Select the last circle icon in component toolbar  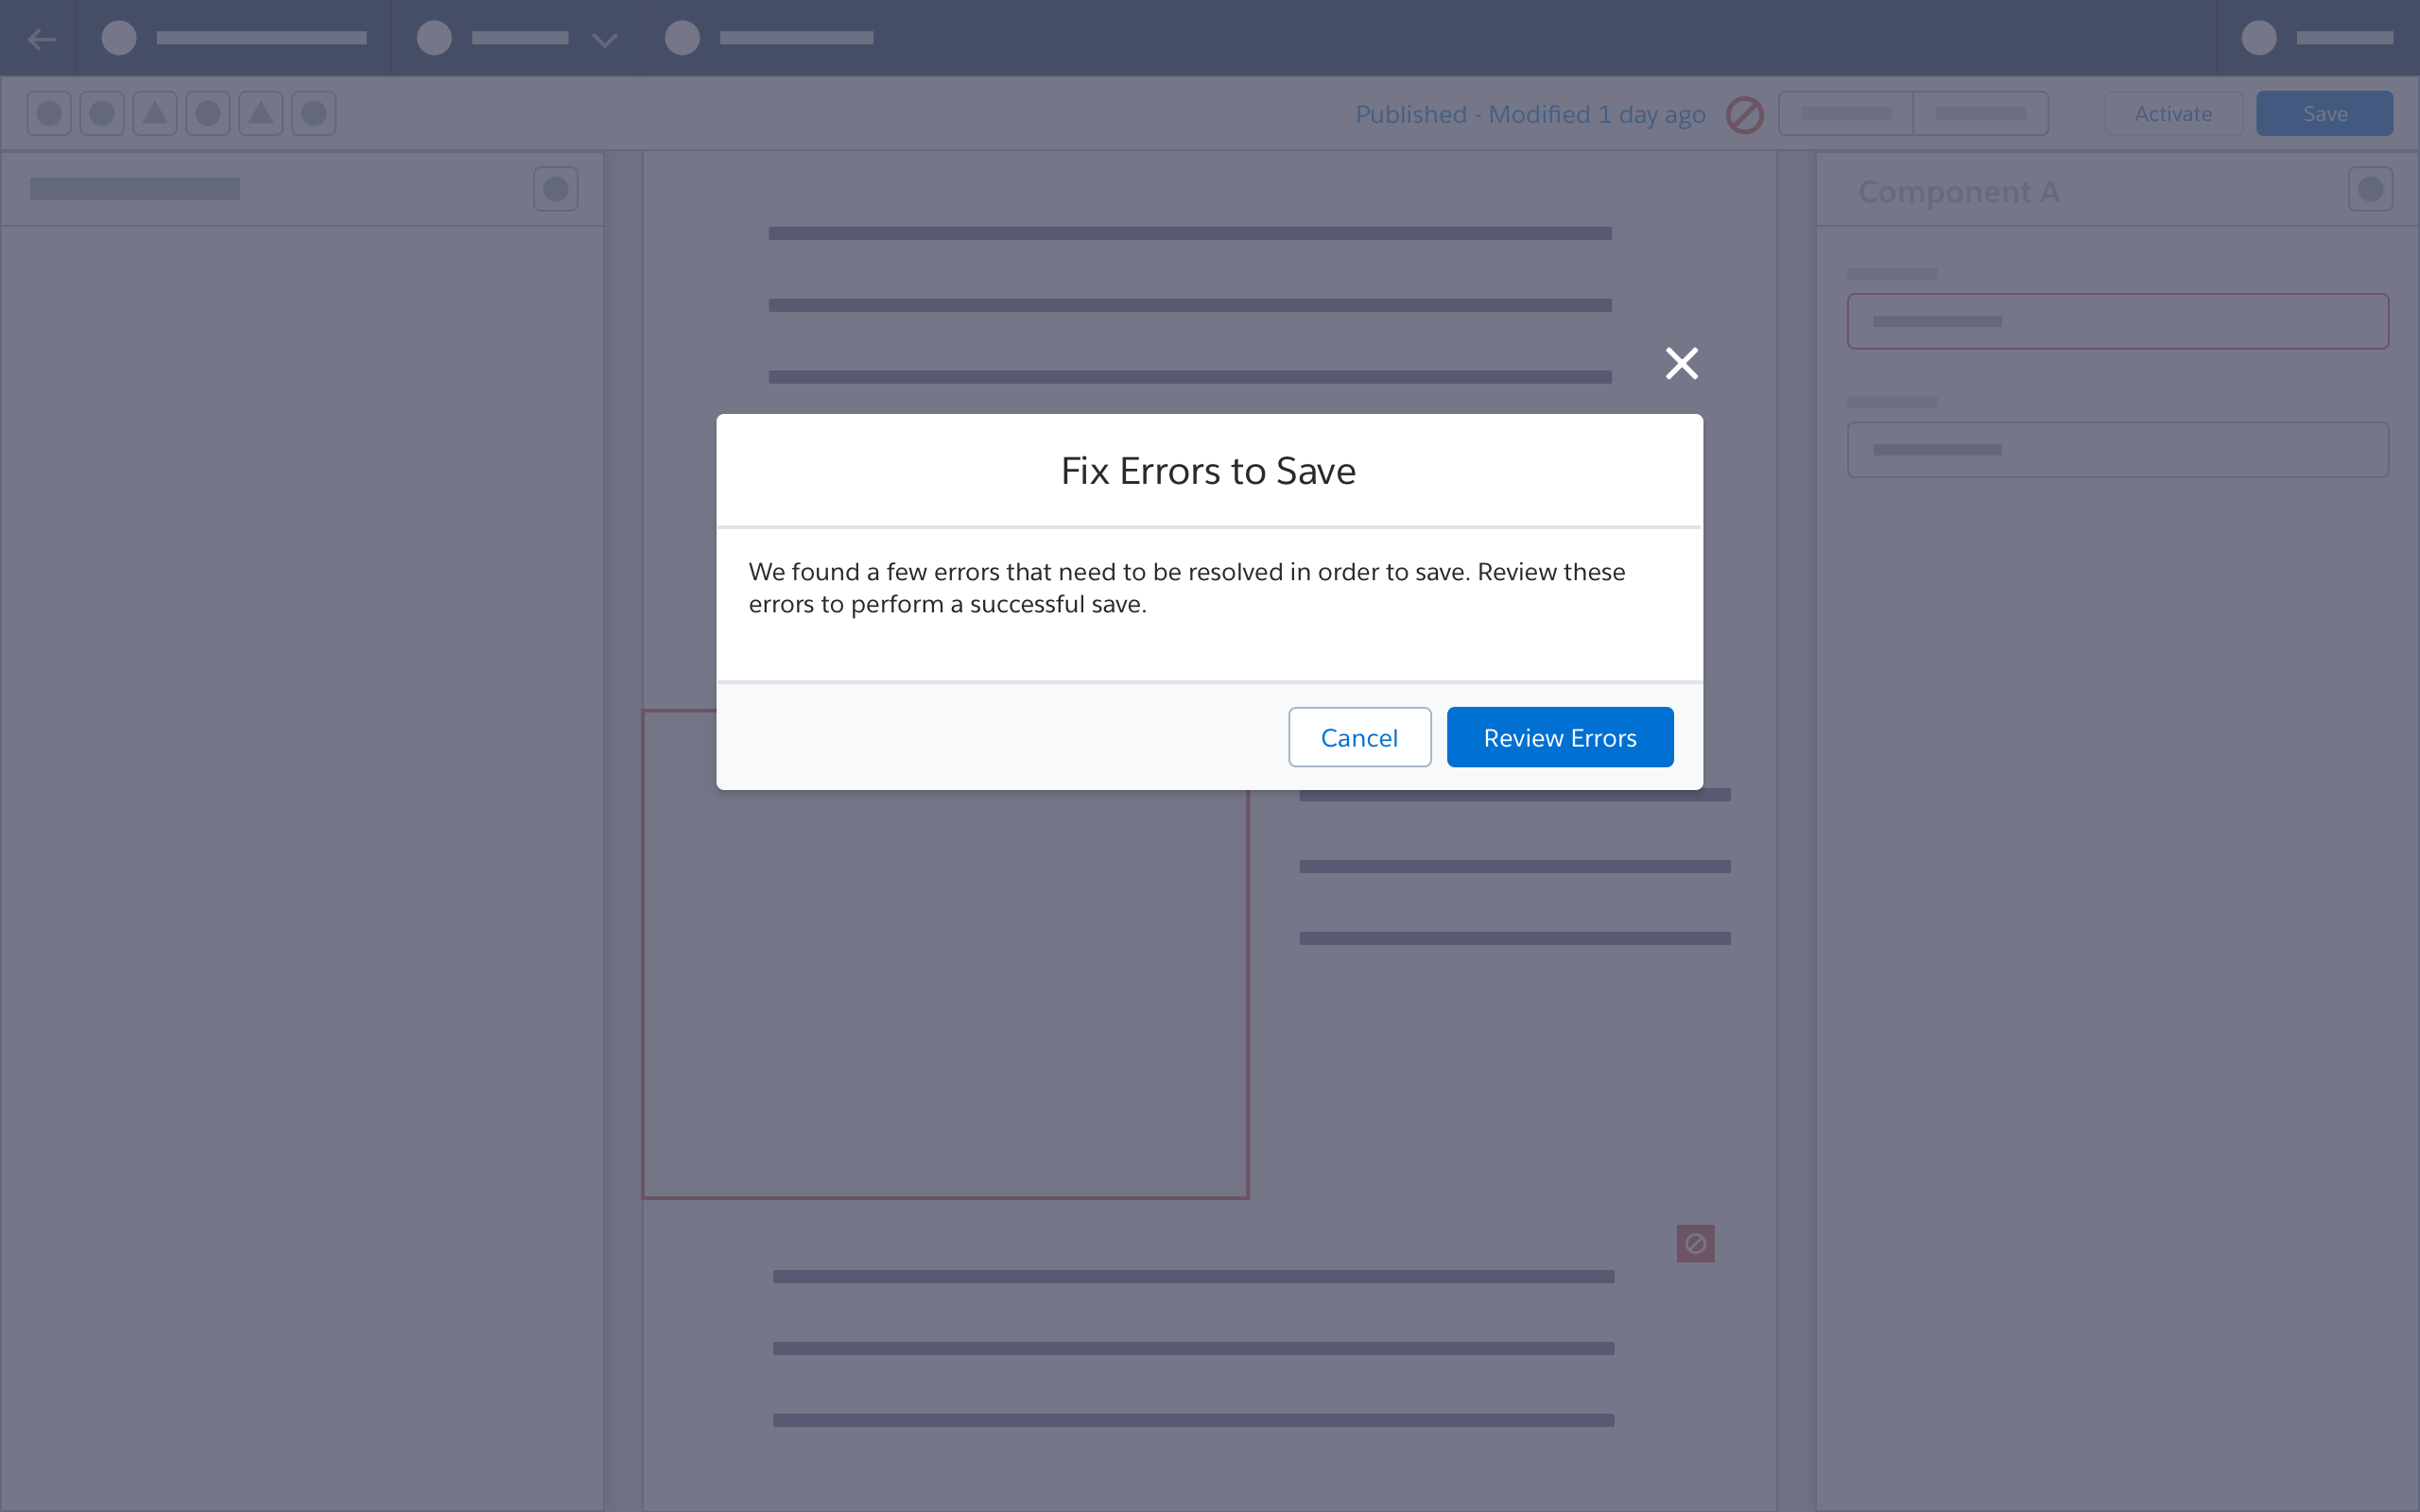[x=312, y=113]
